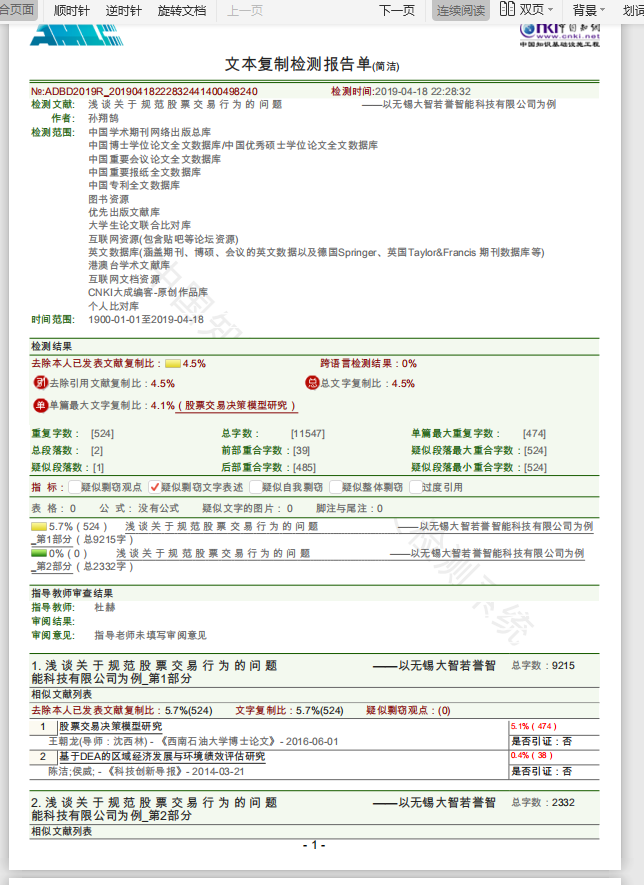Click the 总字数：9215 label

[x=543, y=665]
